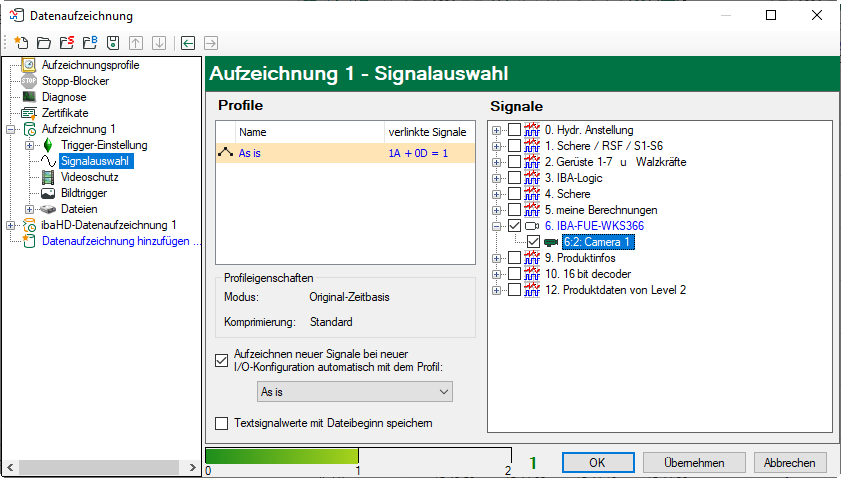
Task: Expand the 4. Schere signal group
Action: coord(497,194)
